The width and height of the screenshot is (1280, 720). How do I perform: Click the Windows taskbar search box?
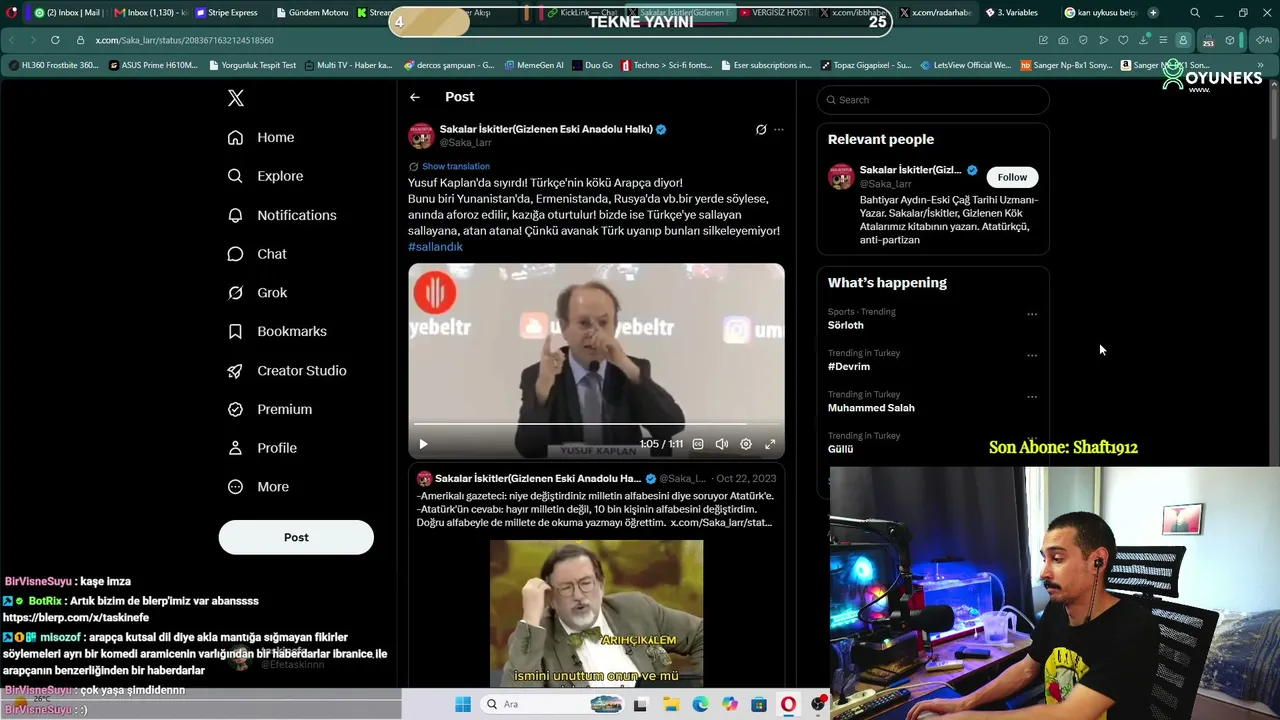tap(550, 704)
